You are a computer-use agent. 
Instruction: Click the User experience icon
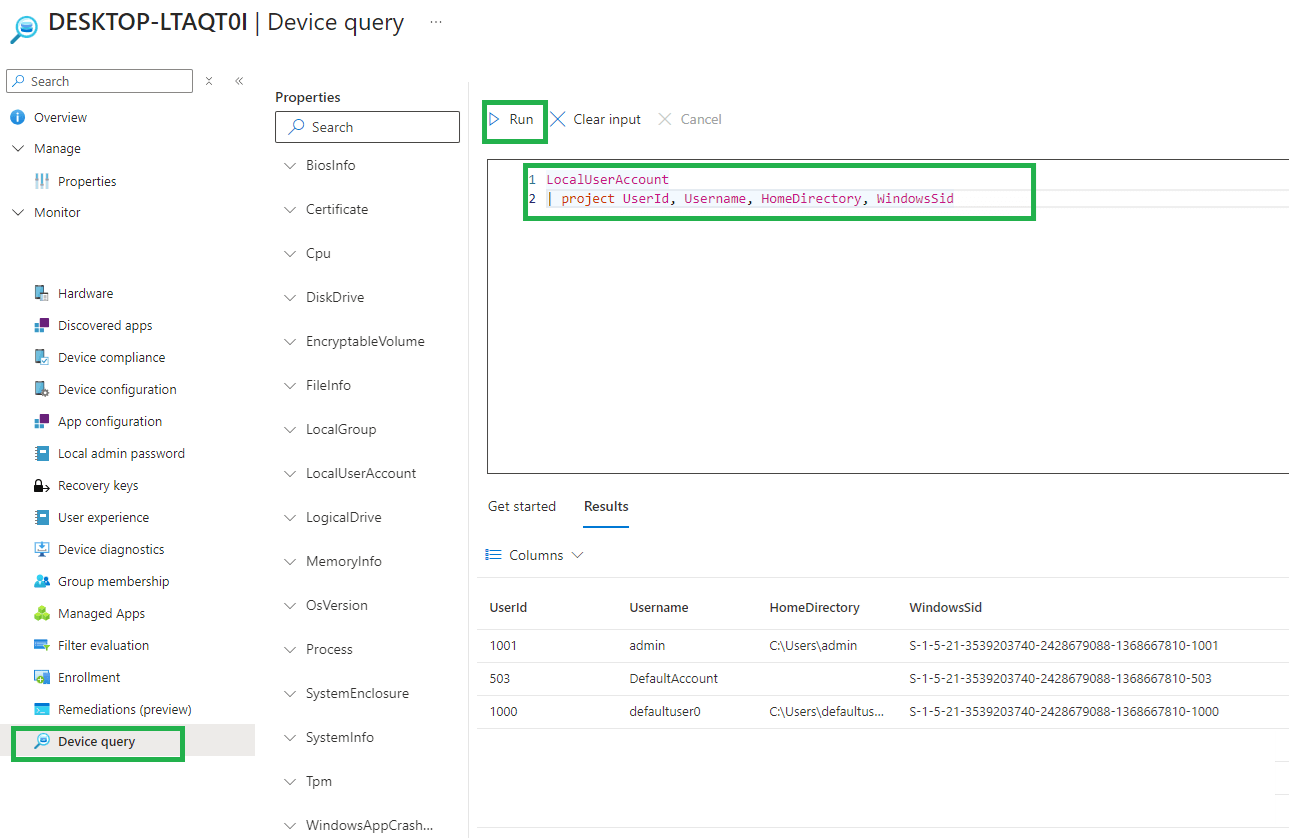[x=41, y=517]
